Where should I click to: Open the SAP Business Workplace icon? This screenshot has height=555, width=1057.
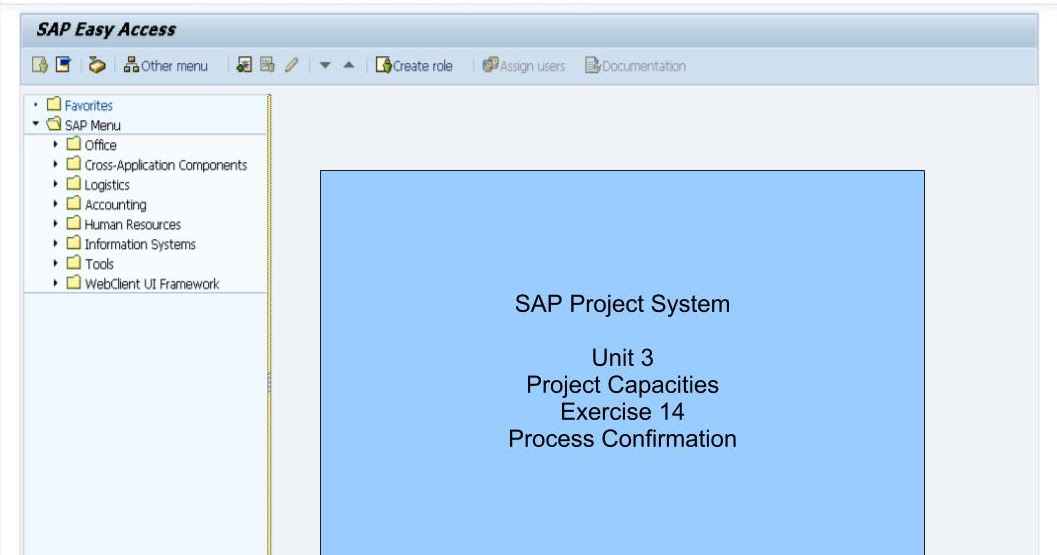97,65
